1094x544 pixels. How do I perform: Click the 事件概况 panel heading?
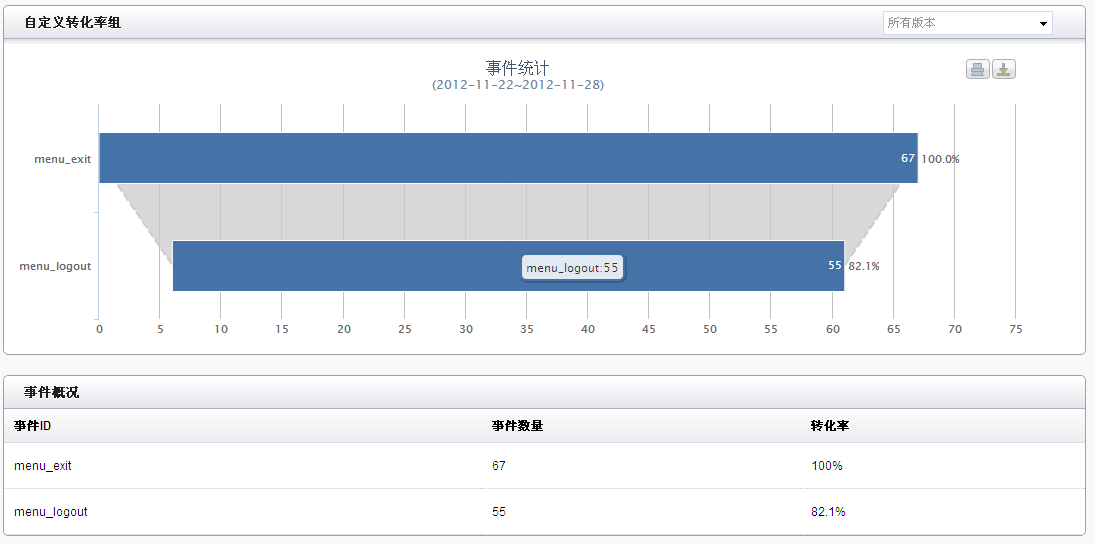tap(52, 393)
